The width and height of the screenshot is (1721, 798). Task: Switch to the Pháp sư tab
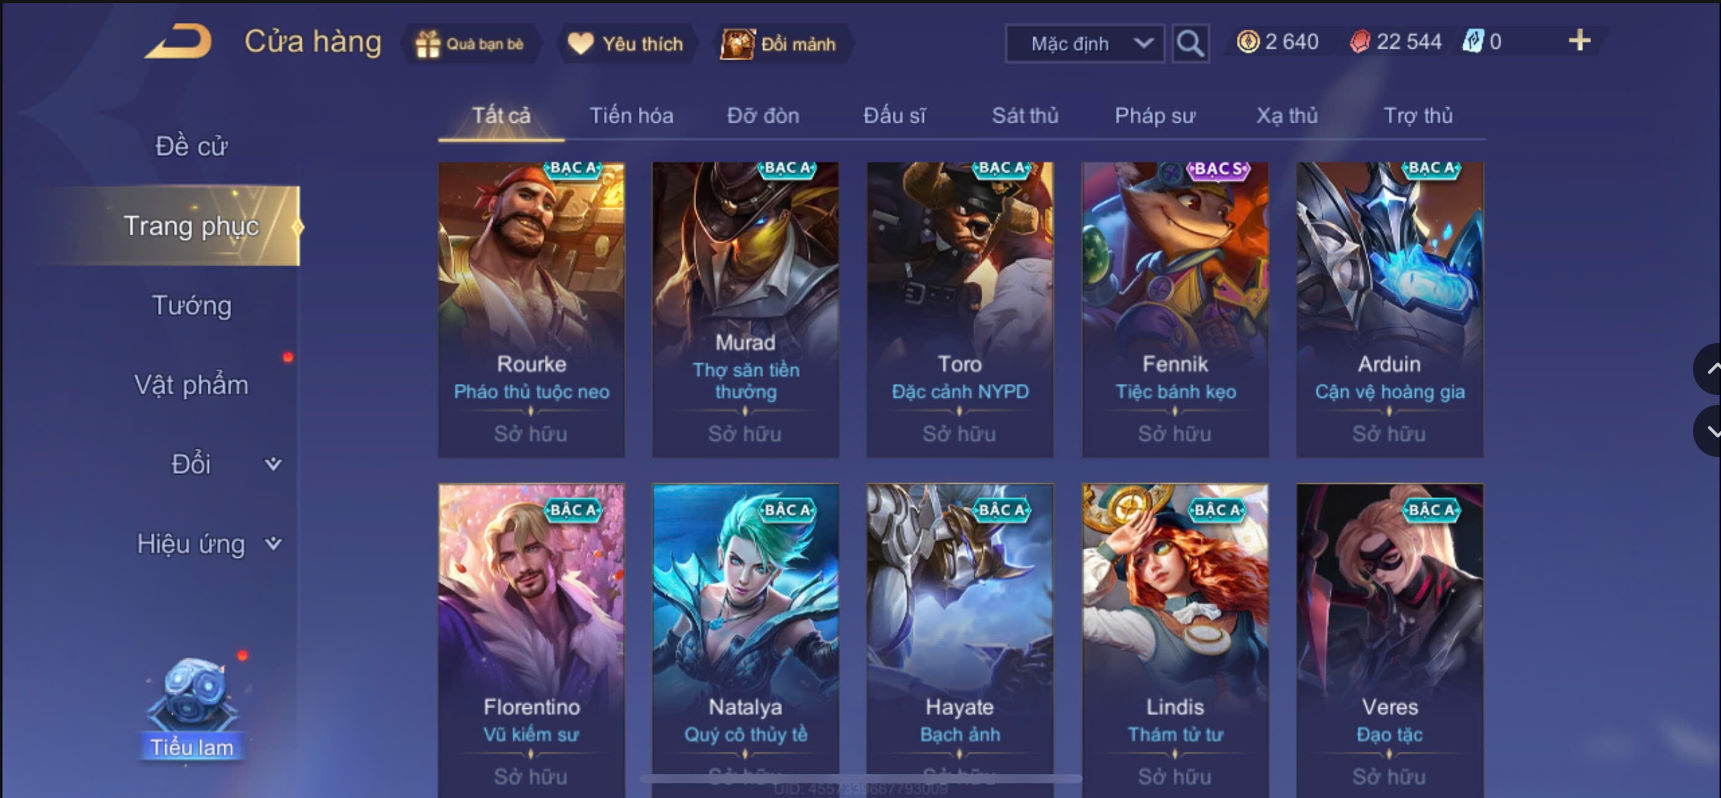[x=1155, y=116]
